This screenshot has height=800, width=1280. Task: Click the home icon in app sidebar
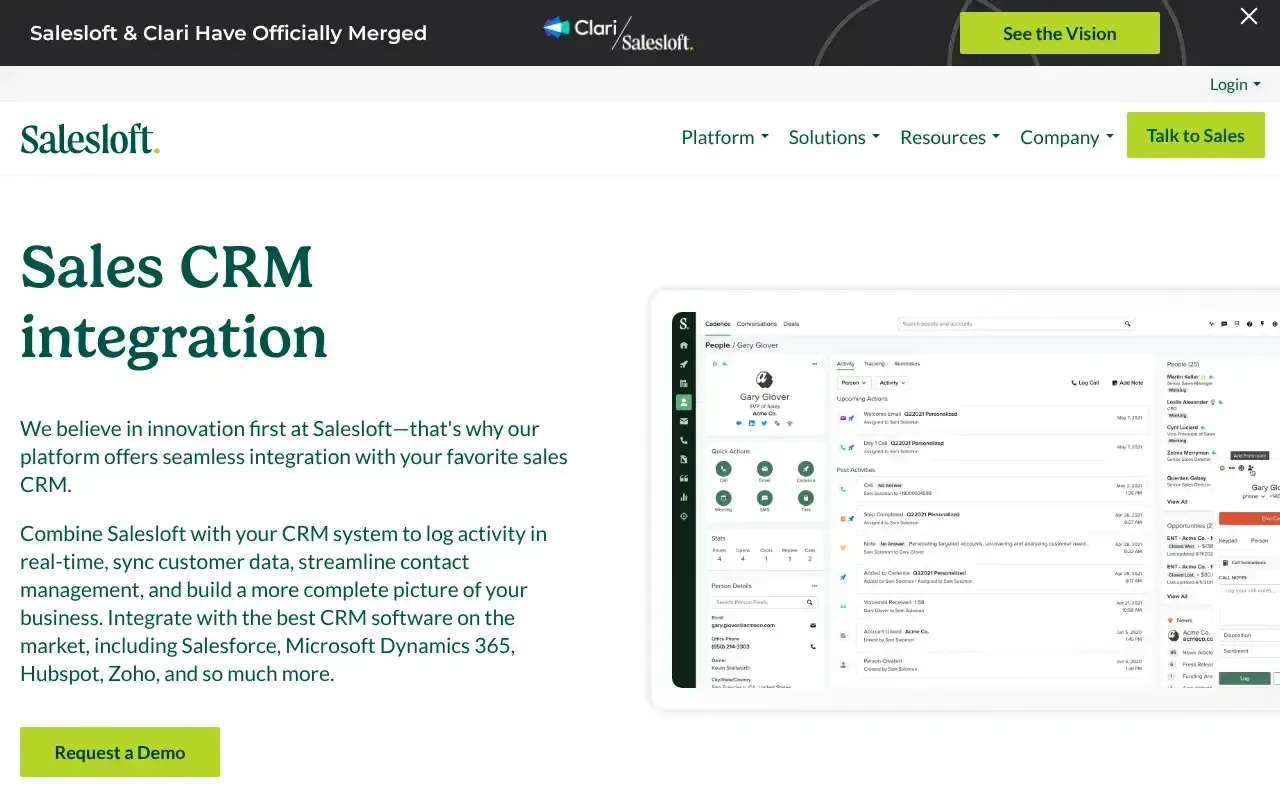684,345
